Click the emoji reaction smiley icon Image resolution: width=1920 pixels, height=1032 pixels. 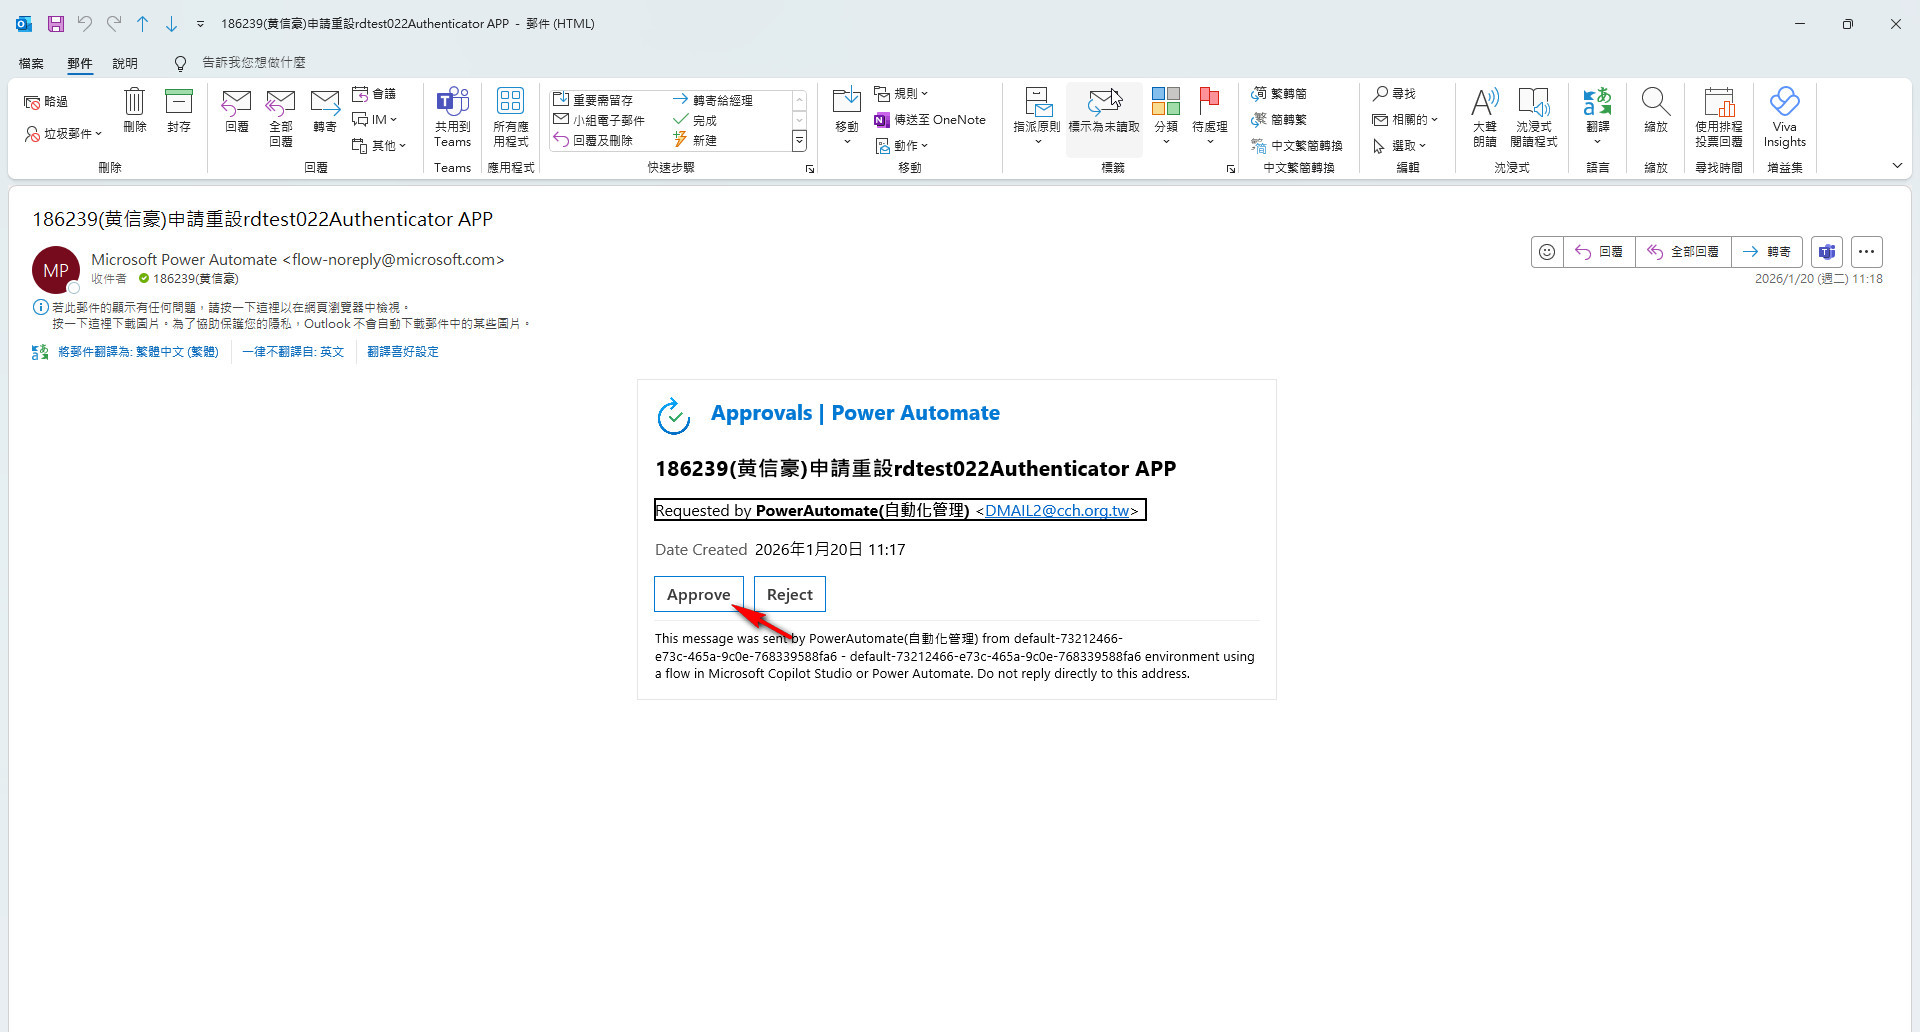[1547, 252]
